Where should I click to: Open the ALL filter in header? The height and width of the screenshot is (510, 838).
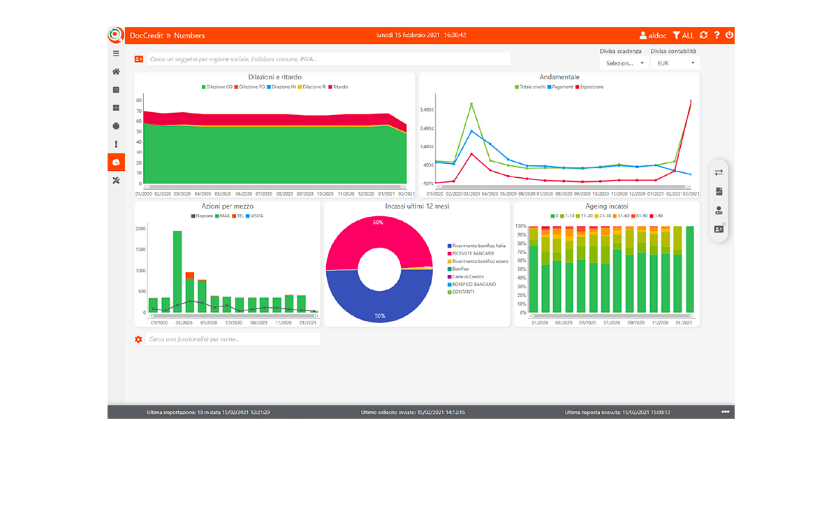[x=683, y=35]
